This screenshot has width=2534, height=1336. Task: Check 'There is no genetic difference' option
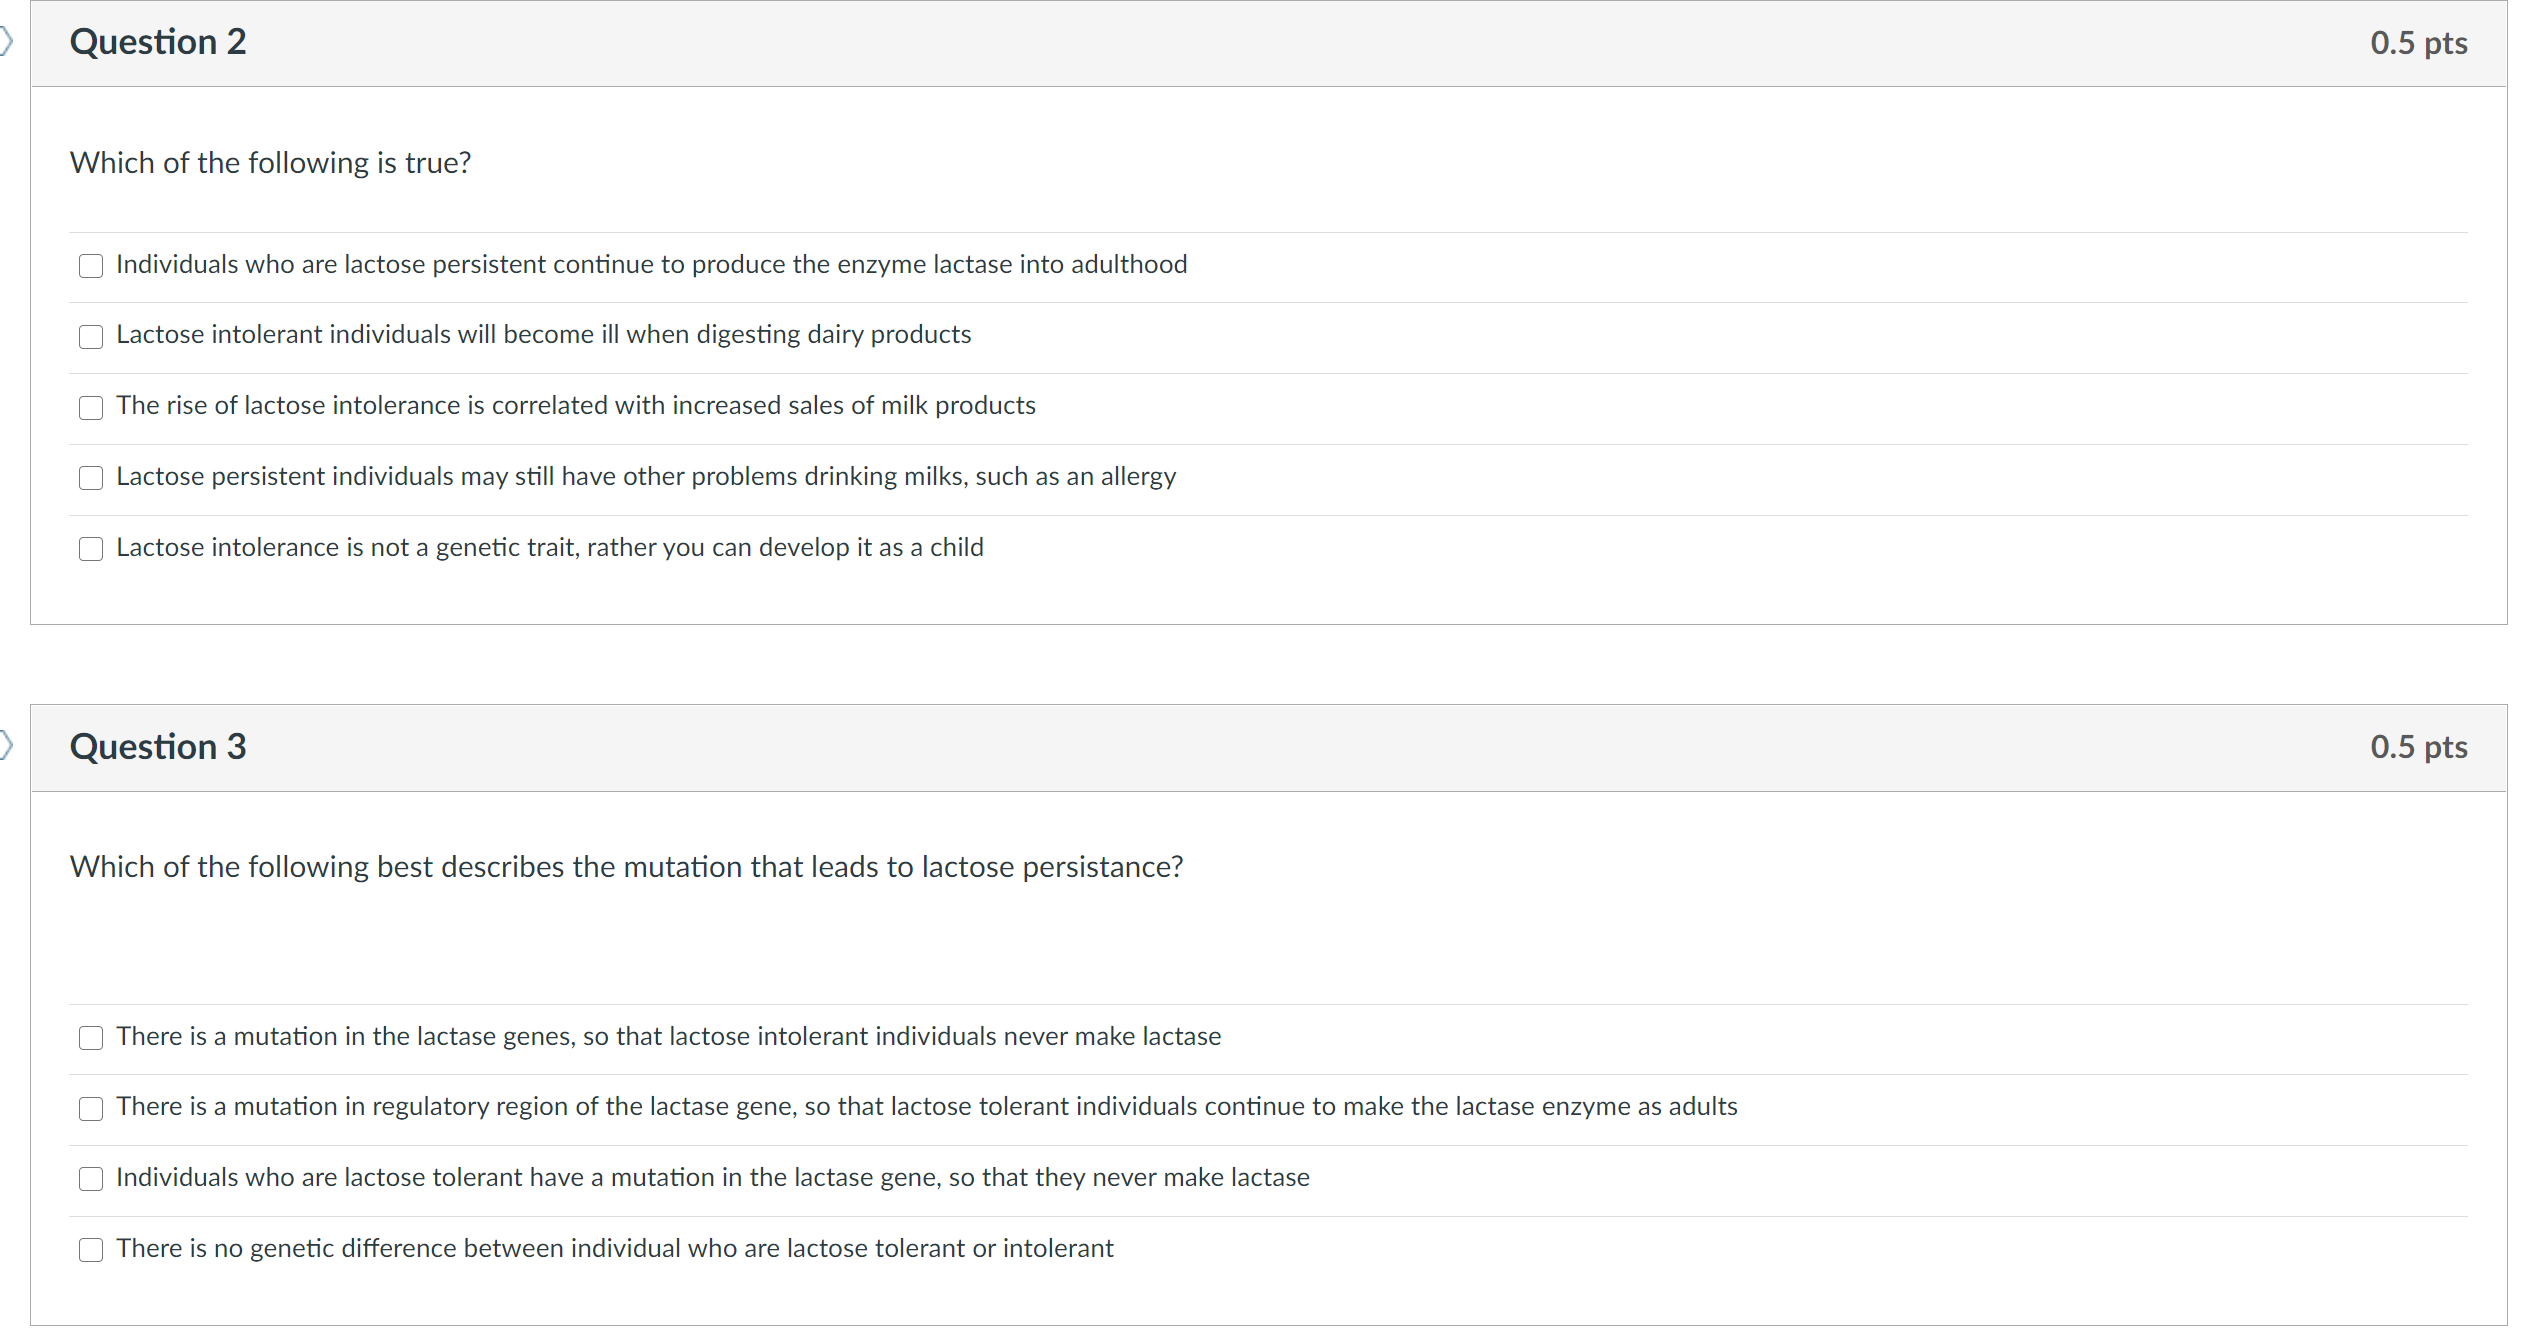tap(91, 1250)
